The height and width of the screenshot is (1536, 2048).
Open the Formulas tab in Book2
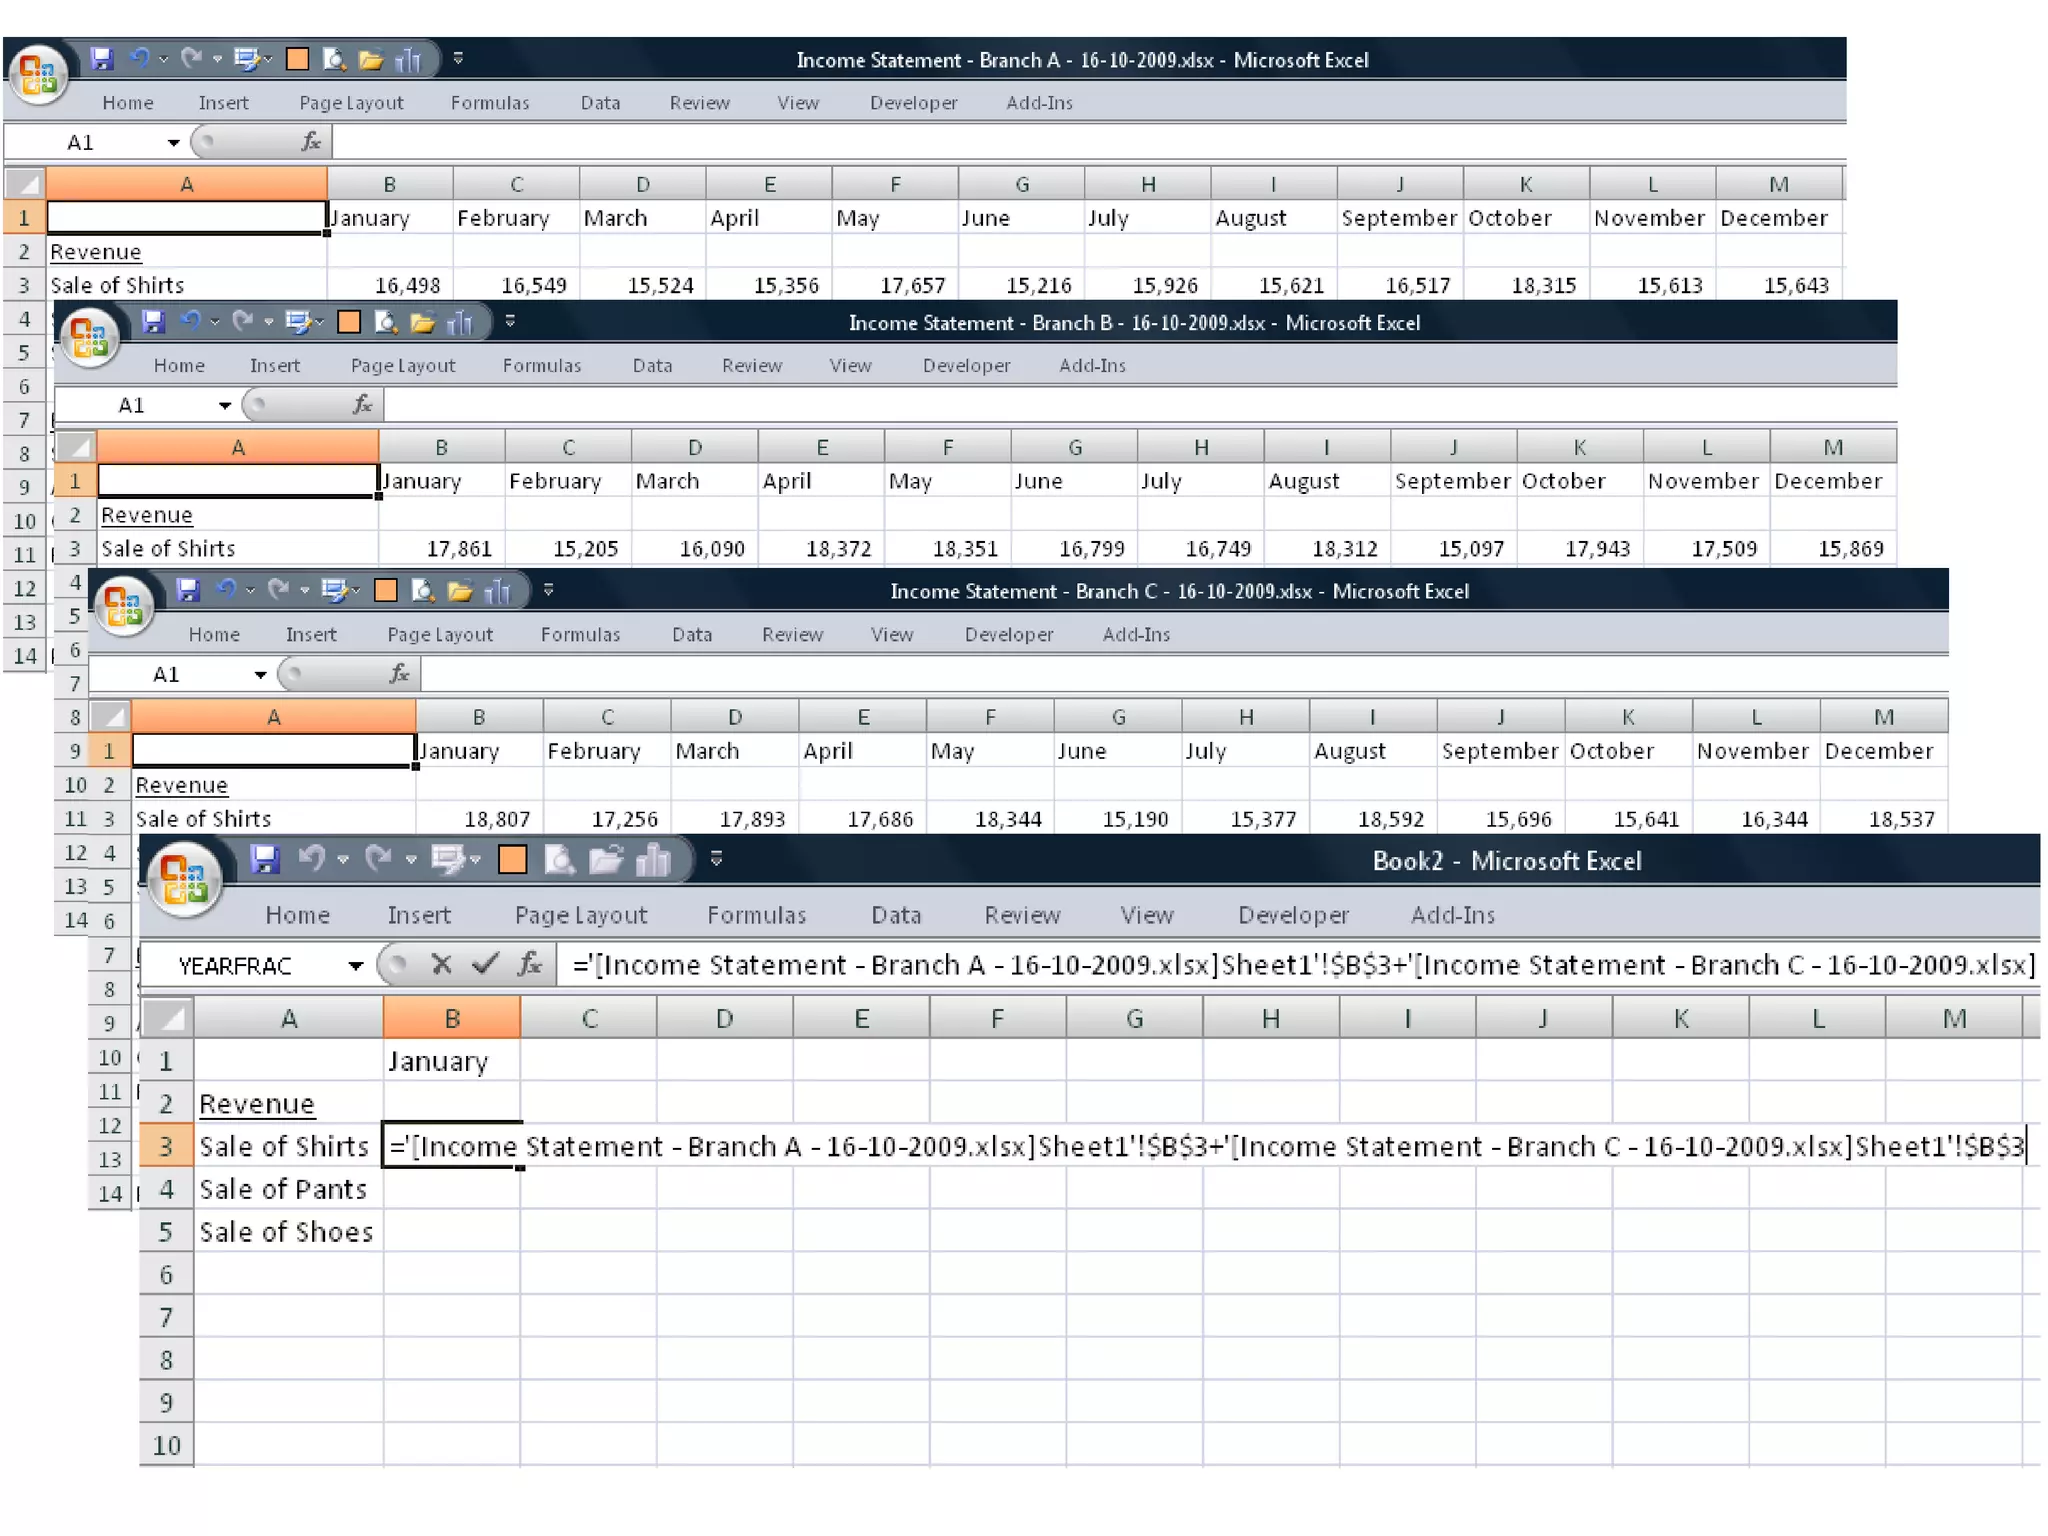756,915
